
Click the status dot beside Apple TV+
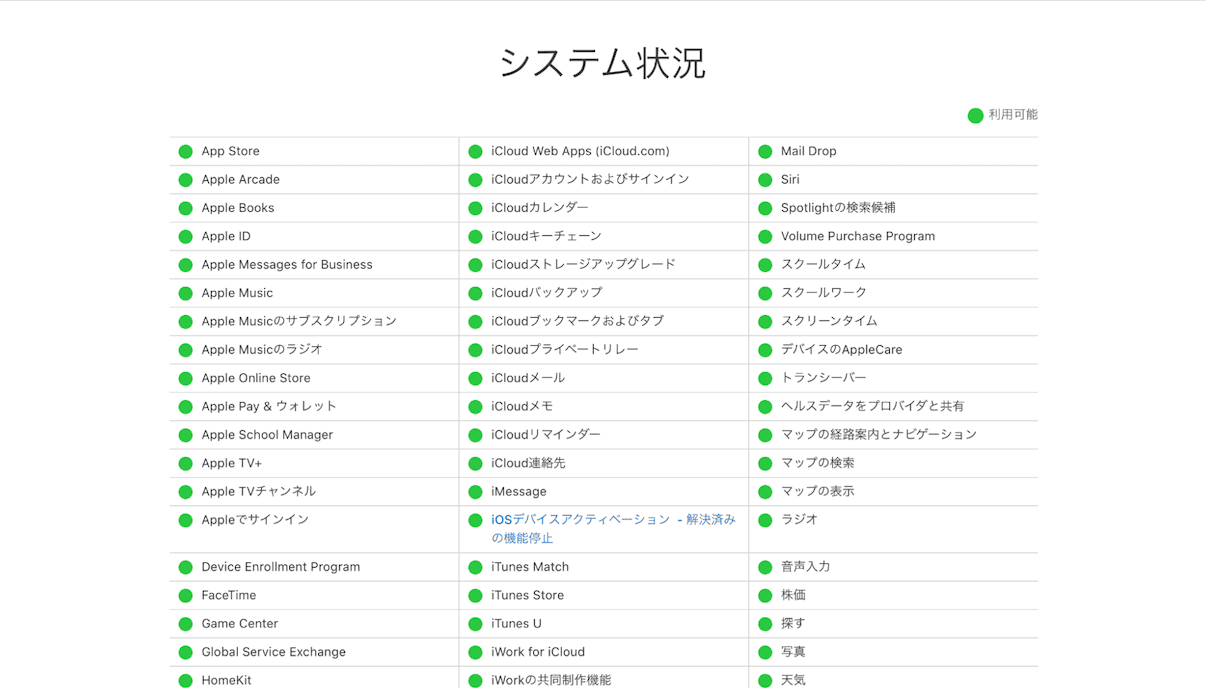click(x=185, y=463)
